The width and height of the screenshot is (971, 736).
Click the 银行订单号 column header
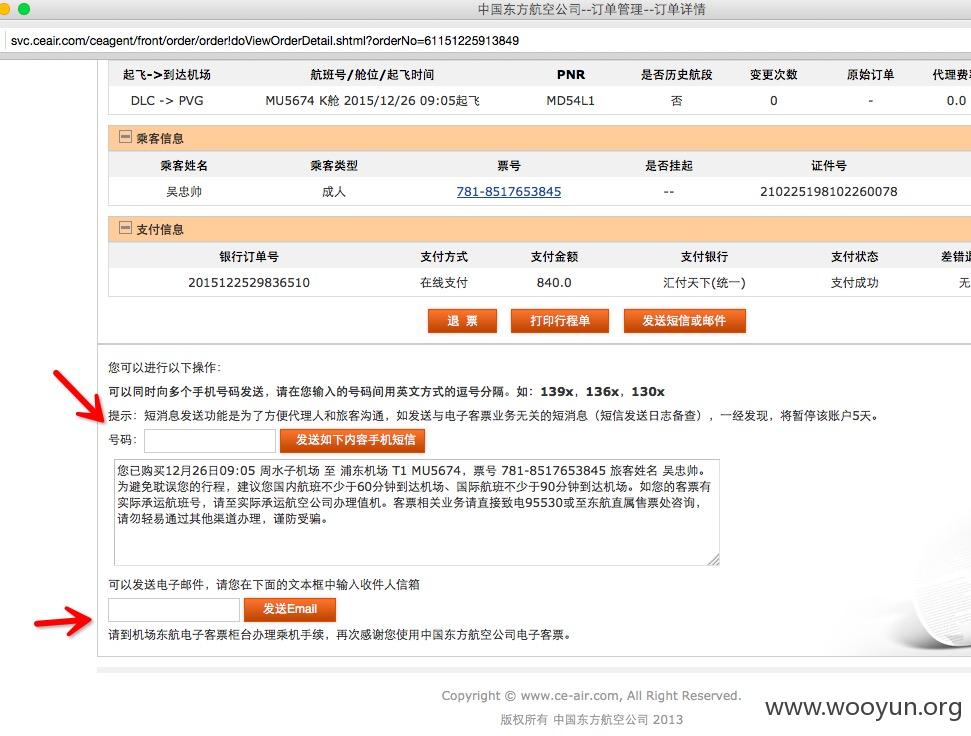coord(249,256)
